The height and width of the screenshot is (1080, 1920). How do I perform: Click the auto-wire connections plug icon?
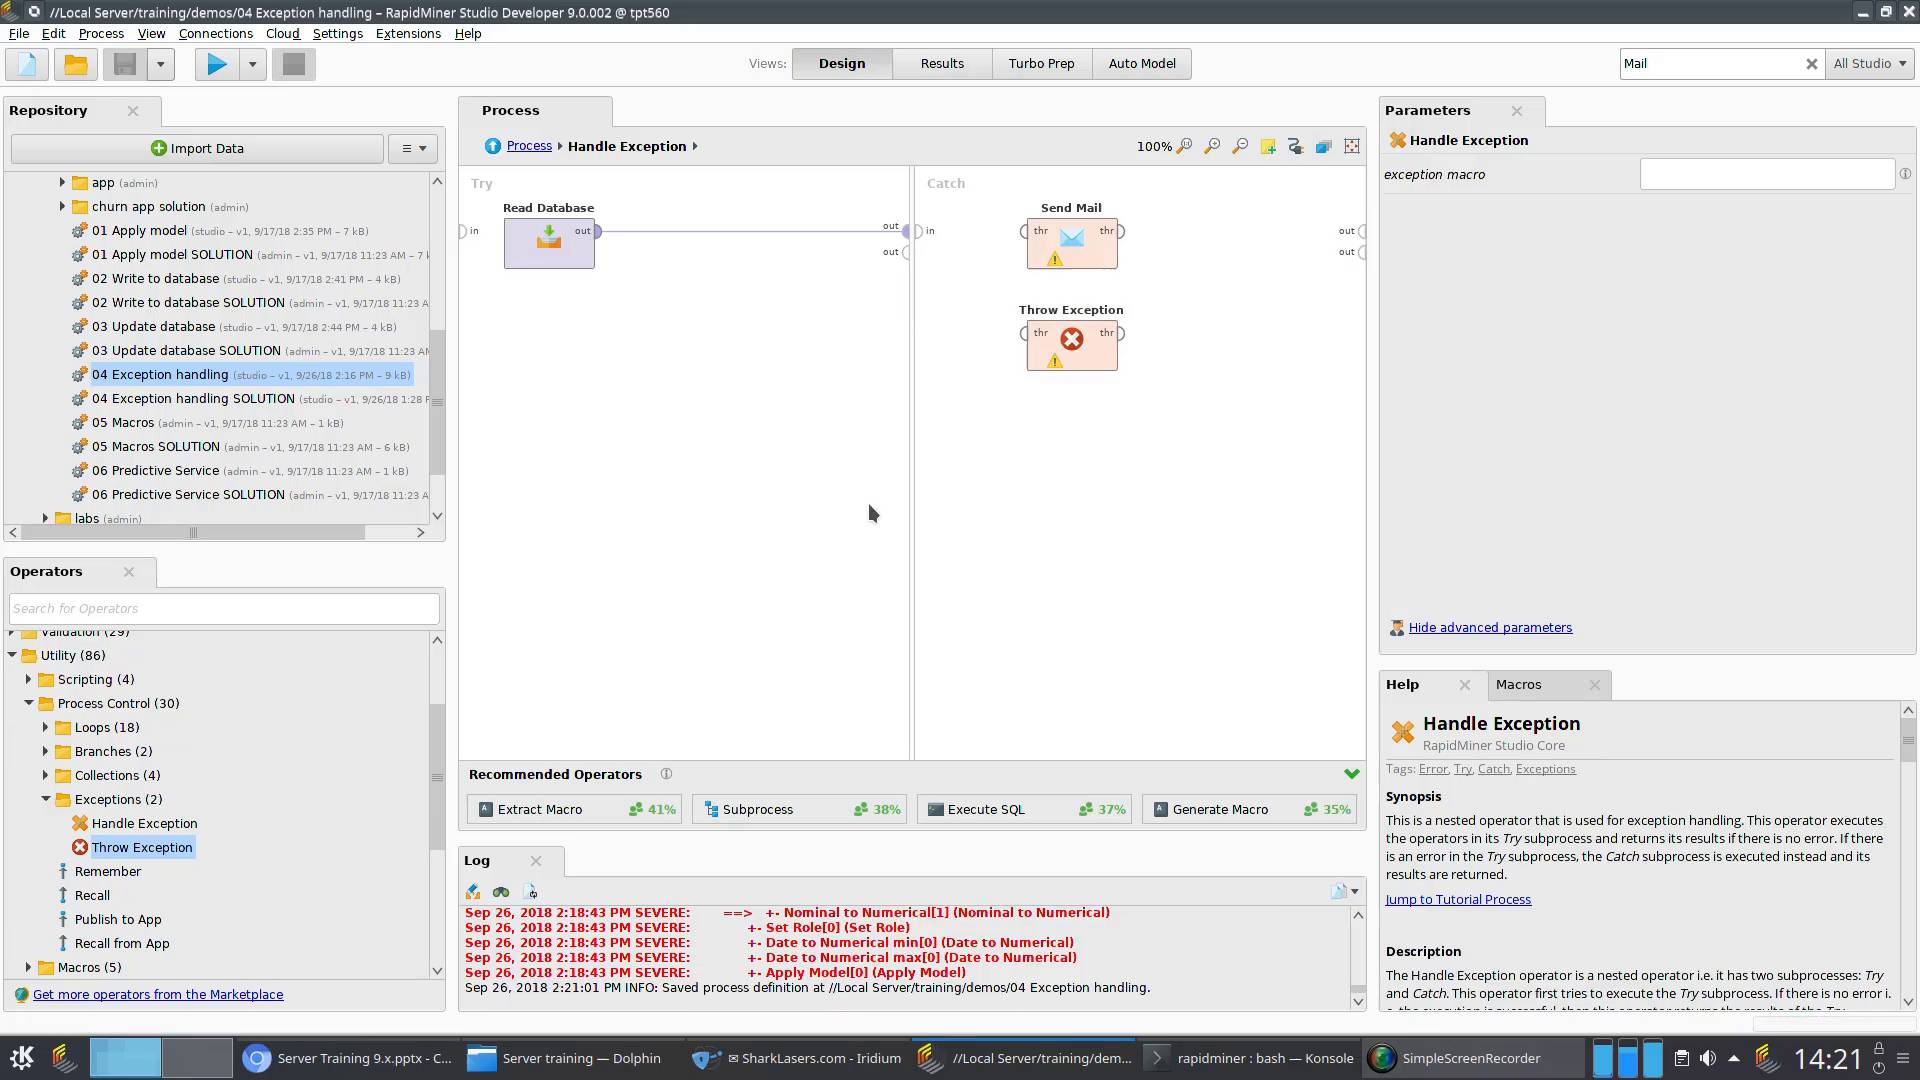pyautogui.click(x=1296, y=146)
